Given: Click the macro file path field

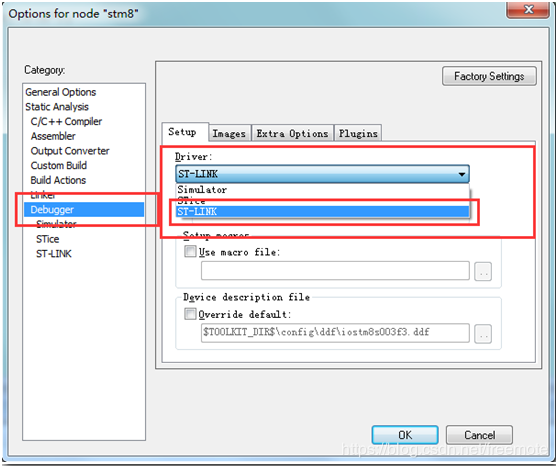Looking at the screenshot, I should tap(335, 271).
